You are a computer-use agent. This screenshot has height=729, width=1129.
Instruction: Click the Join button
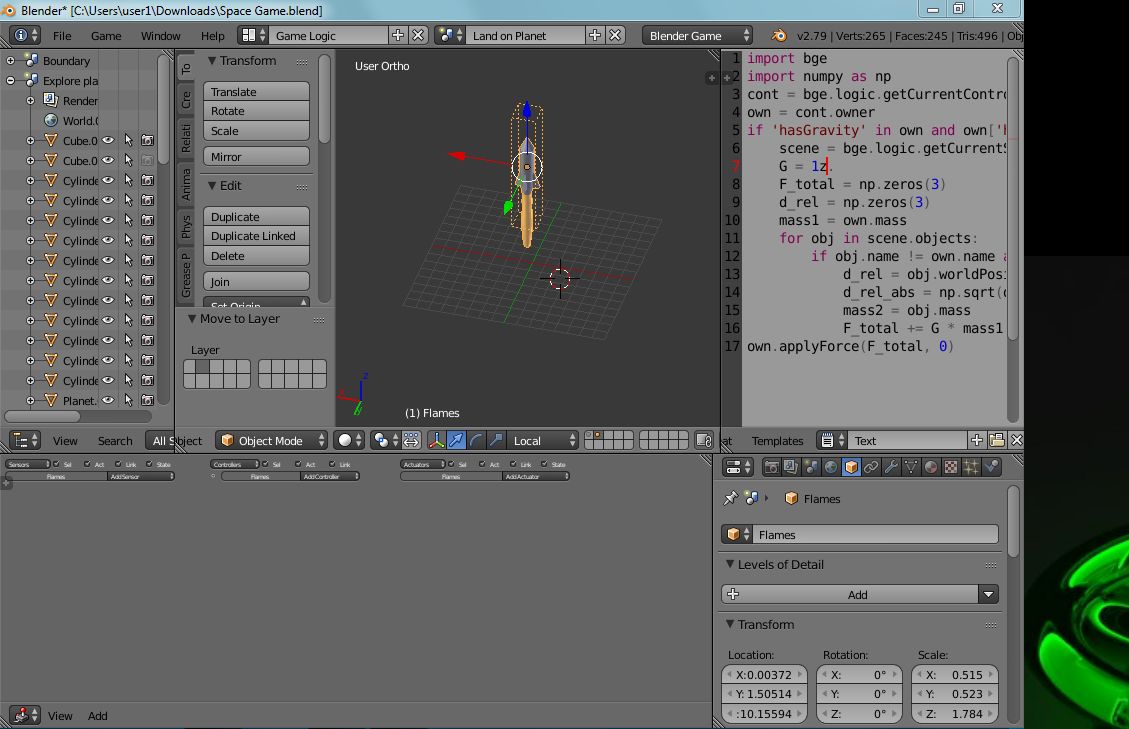[x=256, y=282]
